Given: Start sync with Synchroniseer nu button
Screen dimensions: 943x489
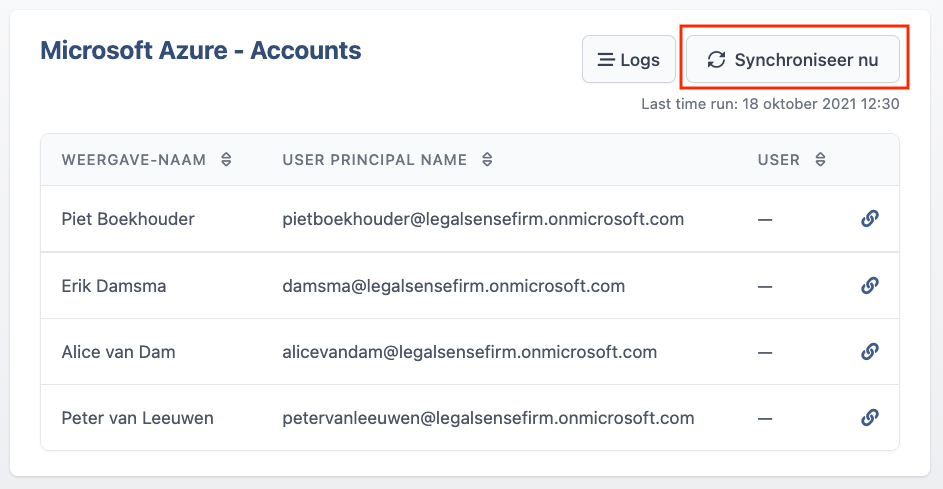Looking at the screenshot, I should (x=793, y=60).
